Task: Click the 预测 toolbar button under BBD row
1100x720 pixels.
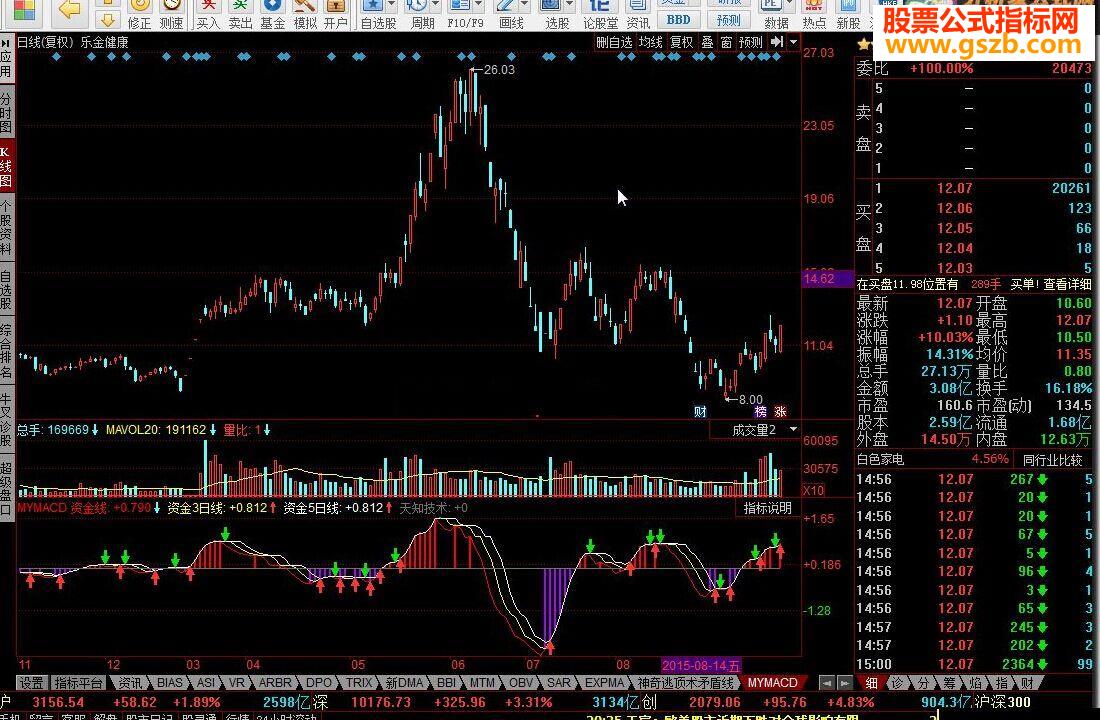Action: (729, 20)
